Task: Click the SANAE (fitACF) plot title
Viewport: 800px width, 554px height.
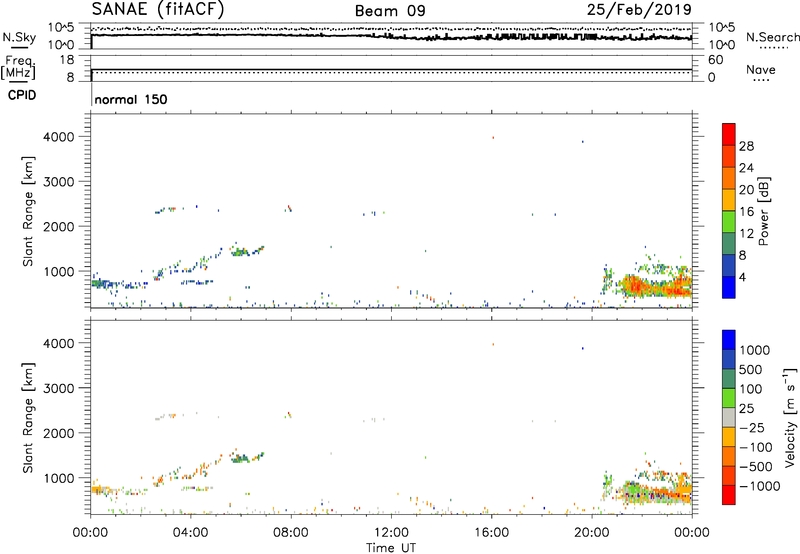Action: click(x=158, y=9)
